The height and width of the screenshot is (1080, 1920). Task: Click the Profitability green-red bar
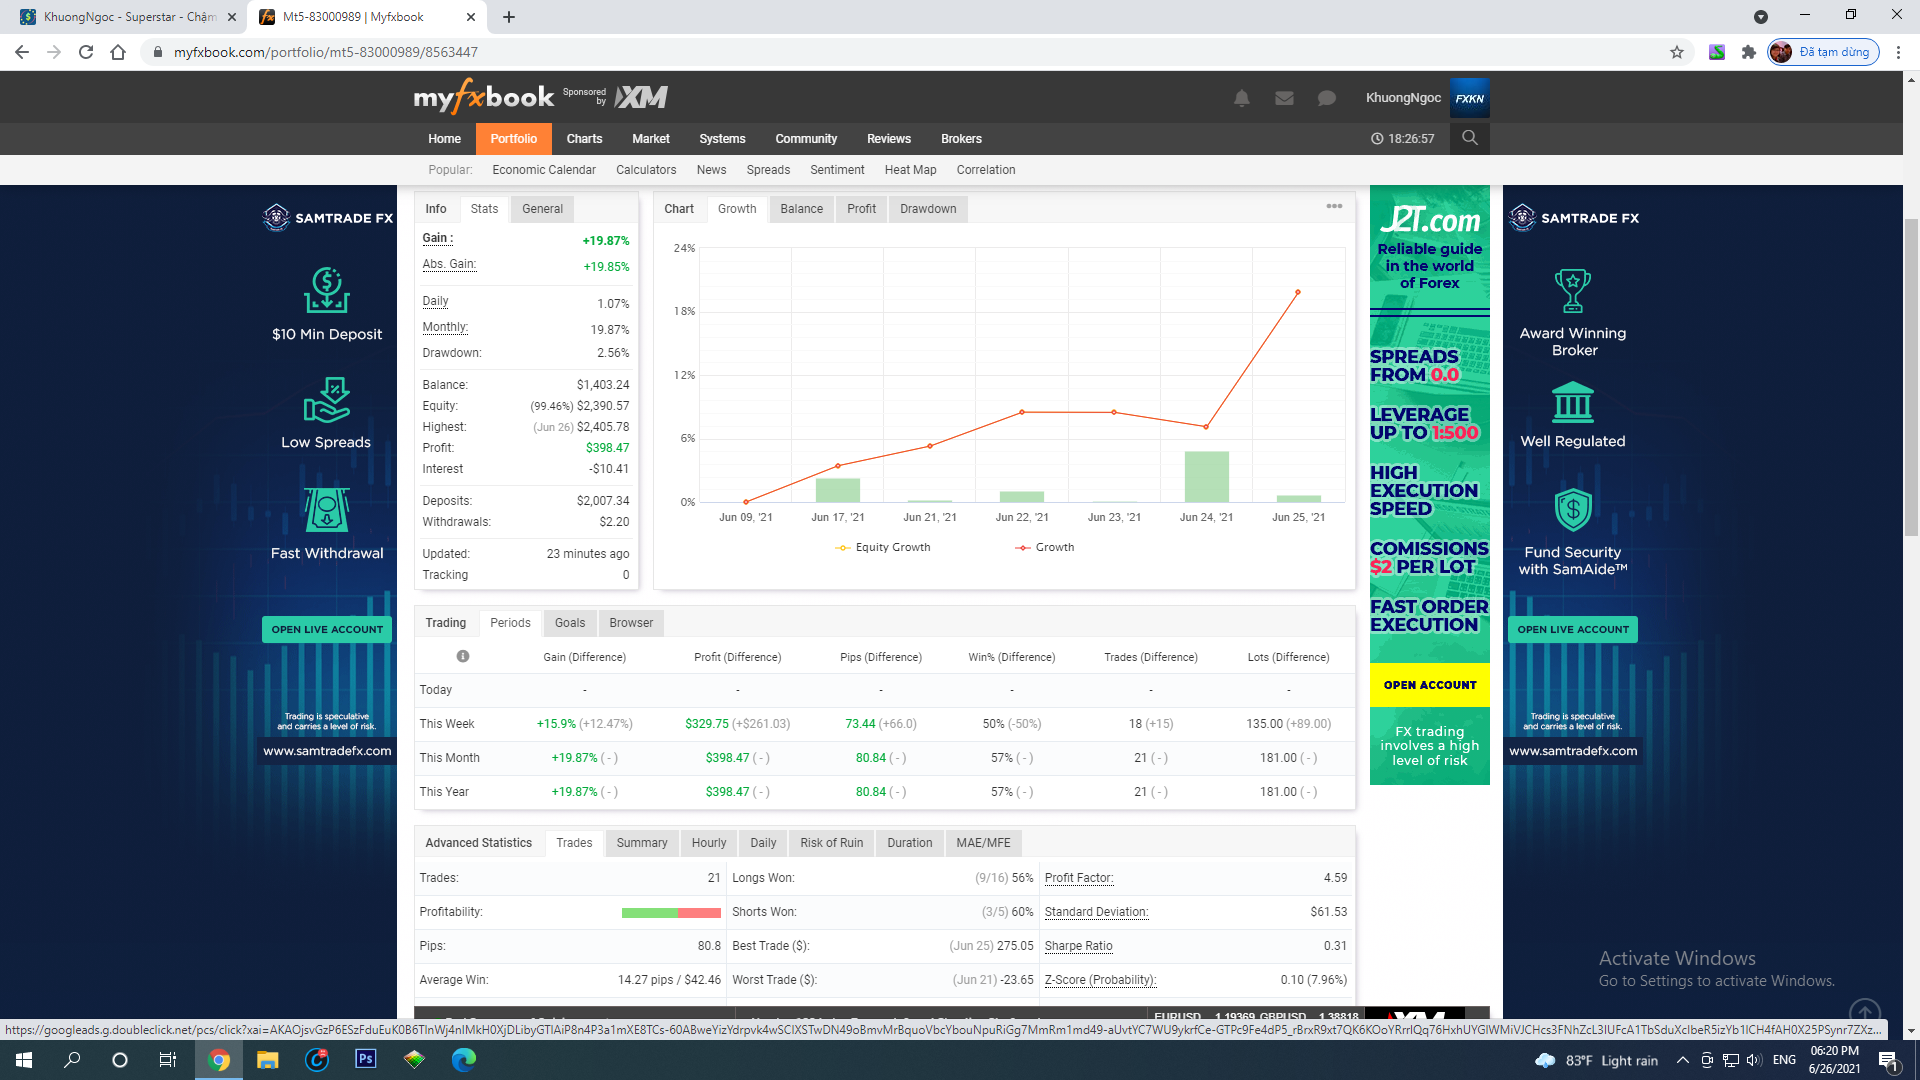pyautogui.click(x=670, y=912)
